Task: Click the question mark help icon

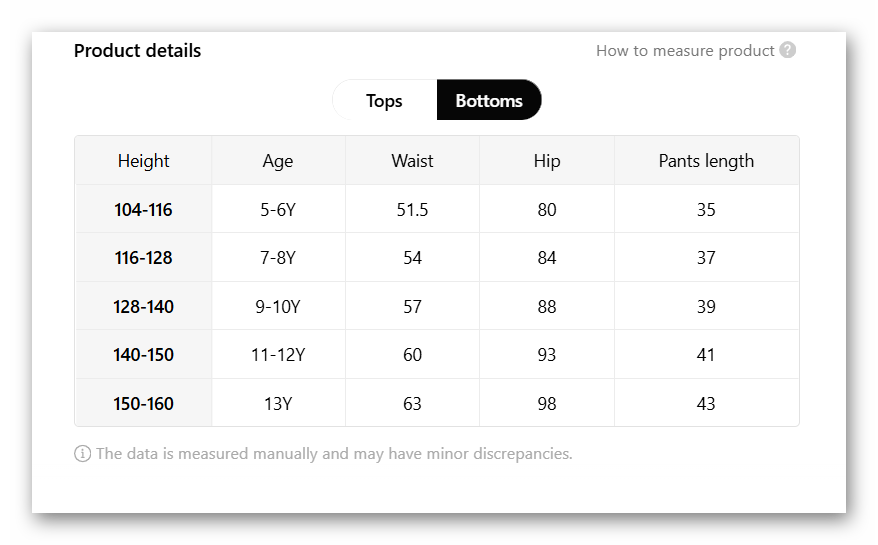Action: (x=788, y=50)
